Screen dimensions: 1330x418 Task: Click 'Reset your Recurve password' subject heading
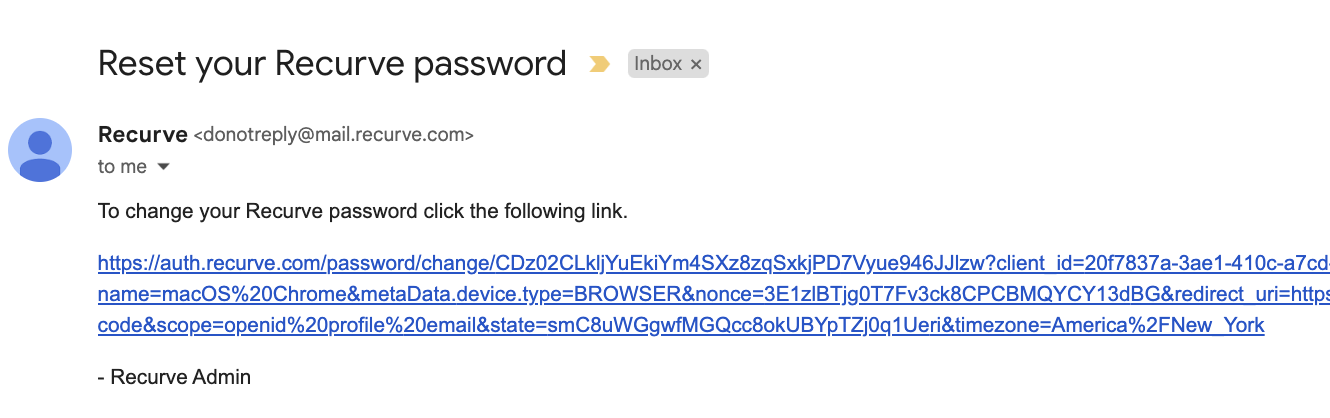pyautogui.click(x=332, y=63)
